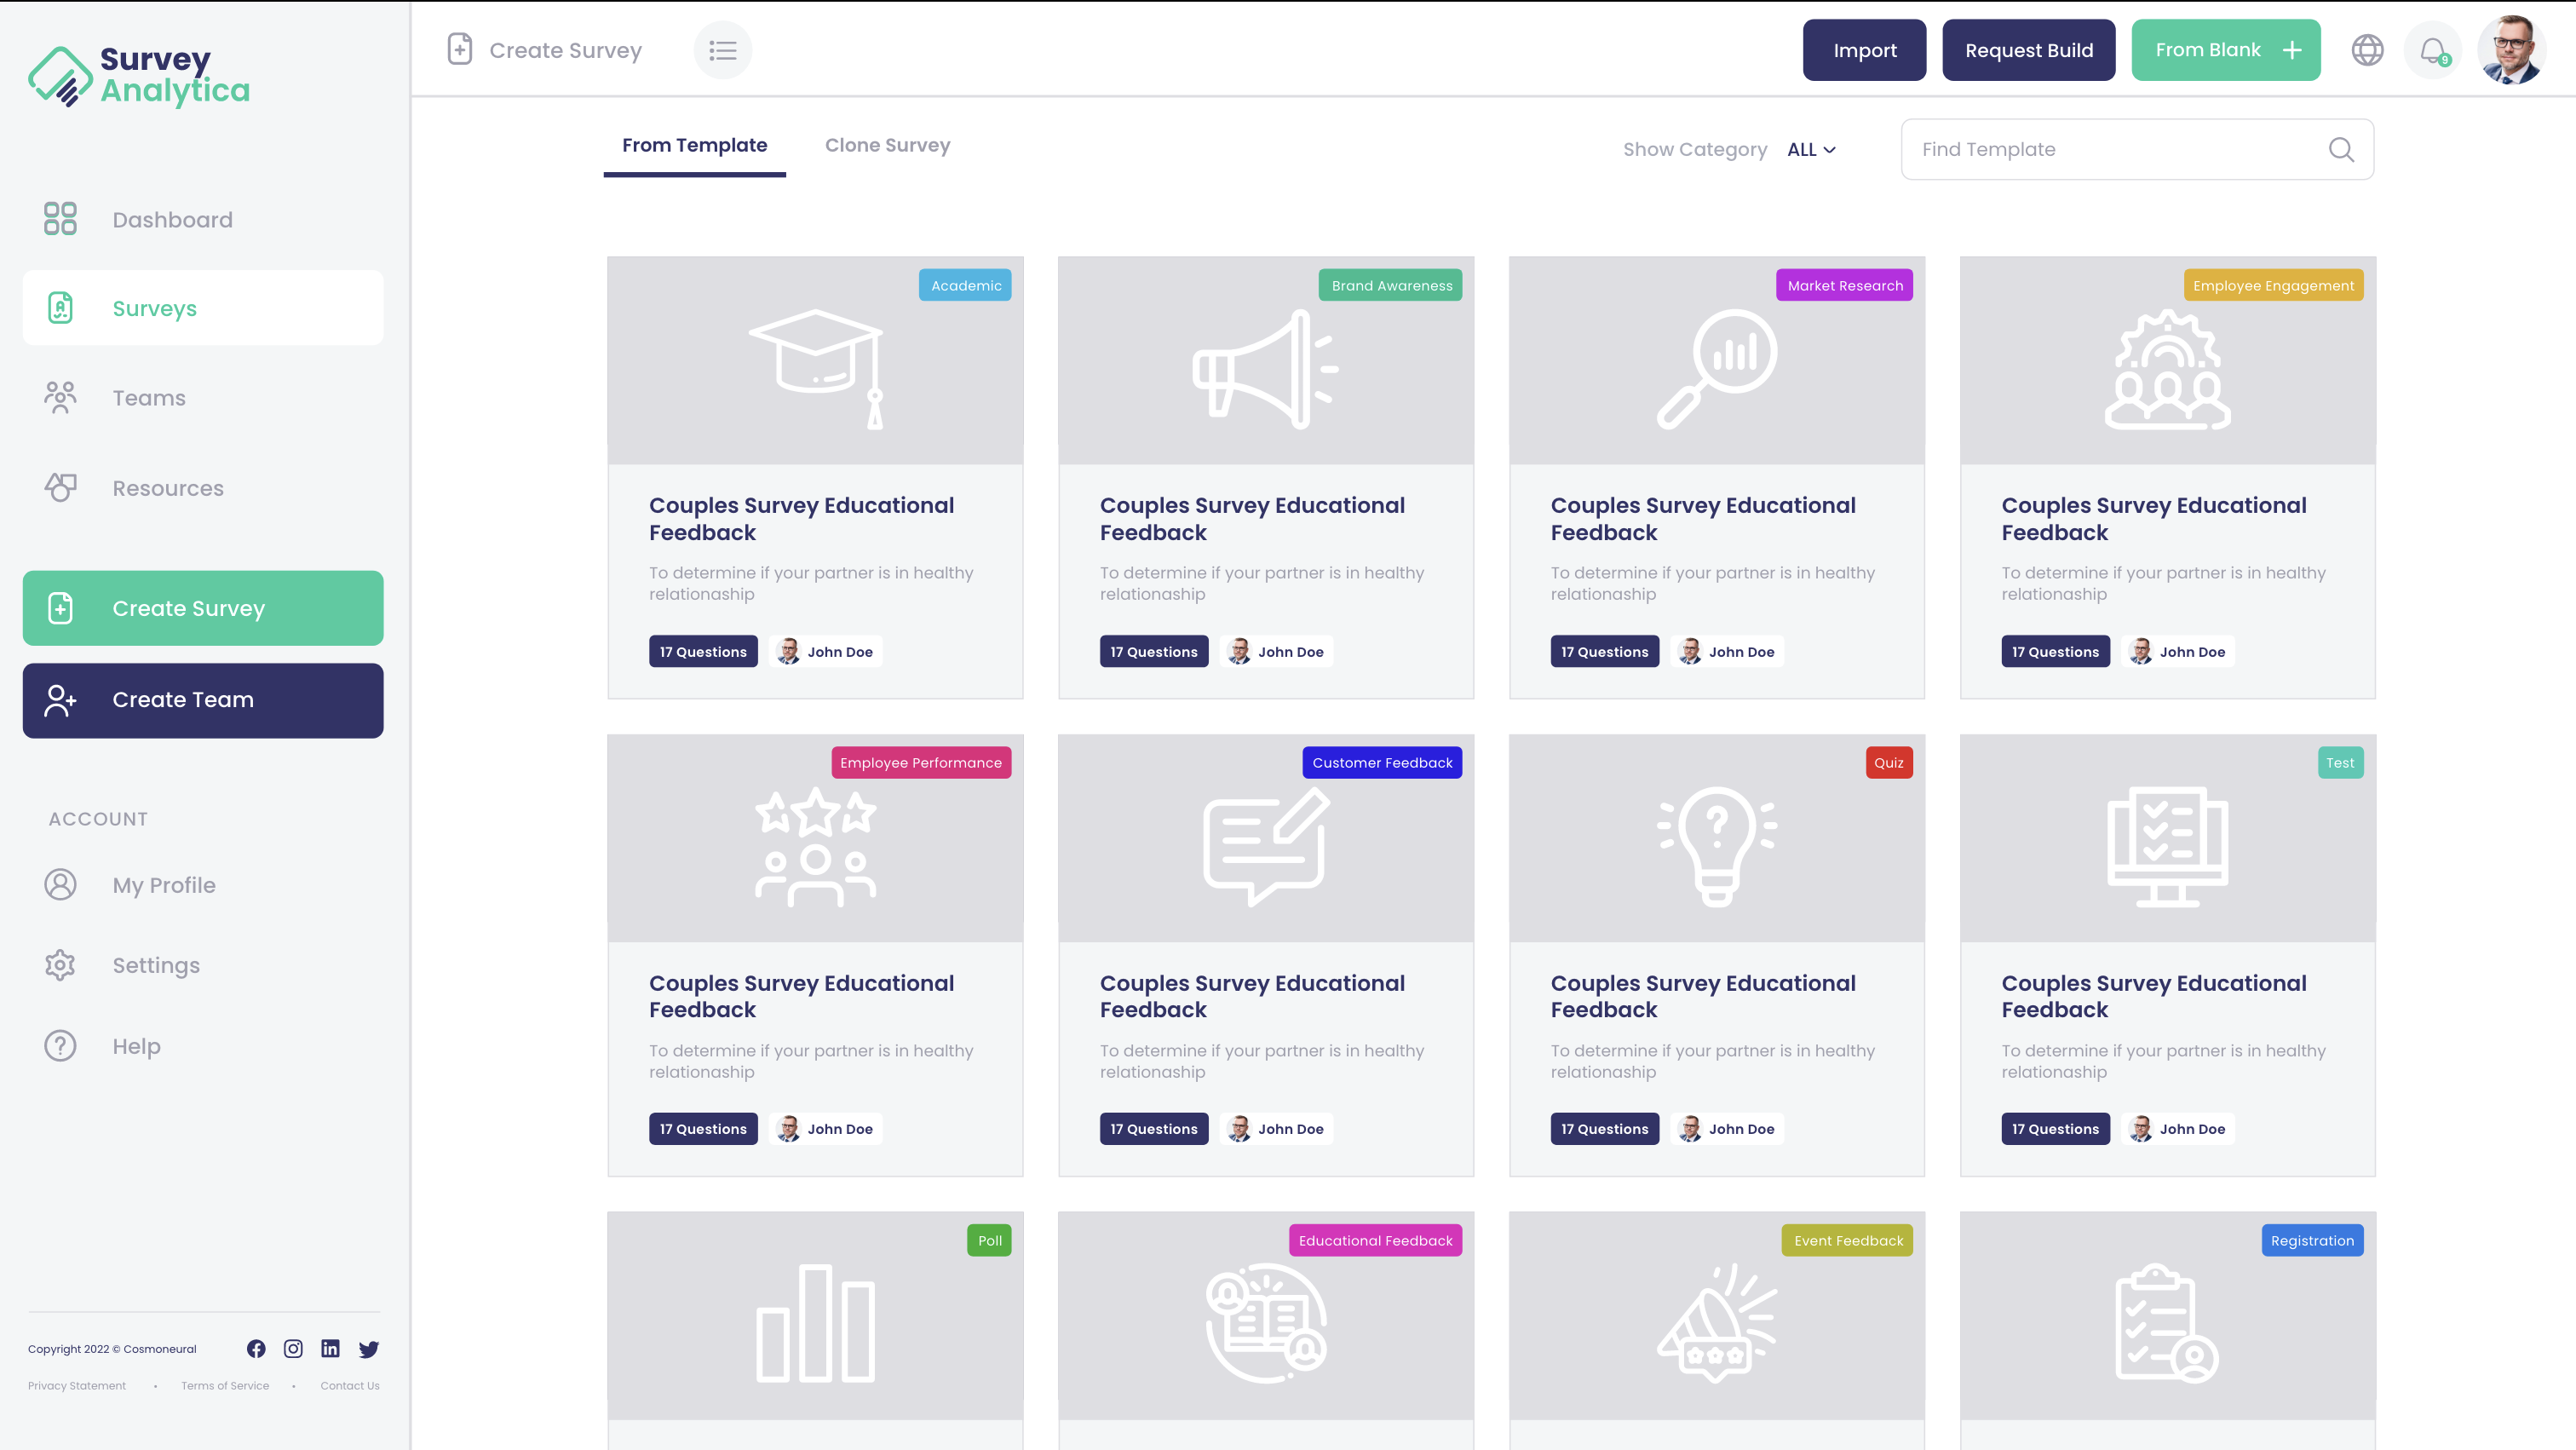Screen dimensions: 2576x1450
Task: Focus the Find Template search field
Action: click(x=2137, y=149)
